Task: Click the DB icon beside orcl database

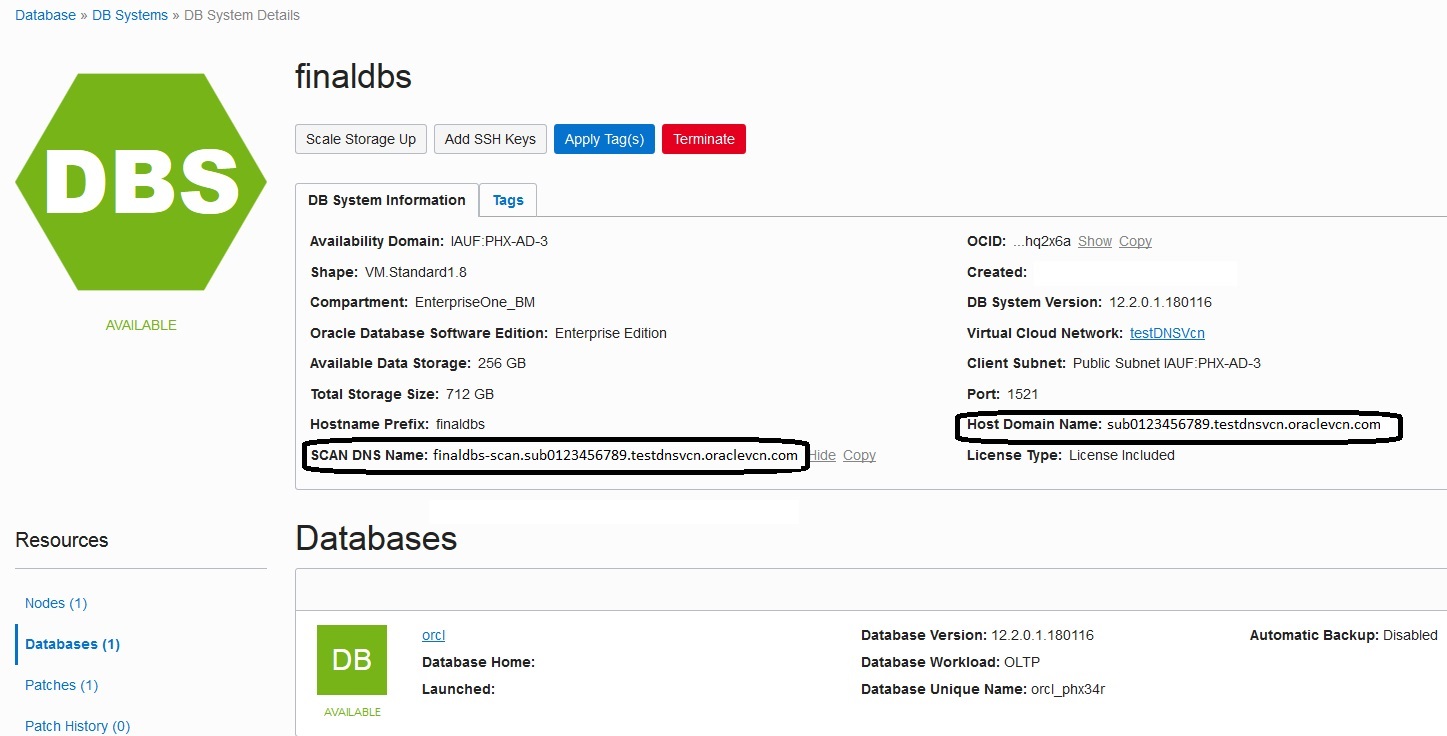Action: pos(351,660)
